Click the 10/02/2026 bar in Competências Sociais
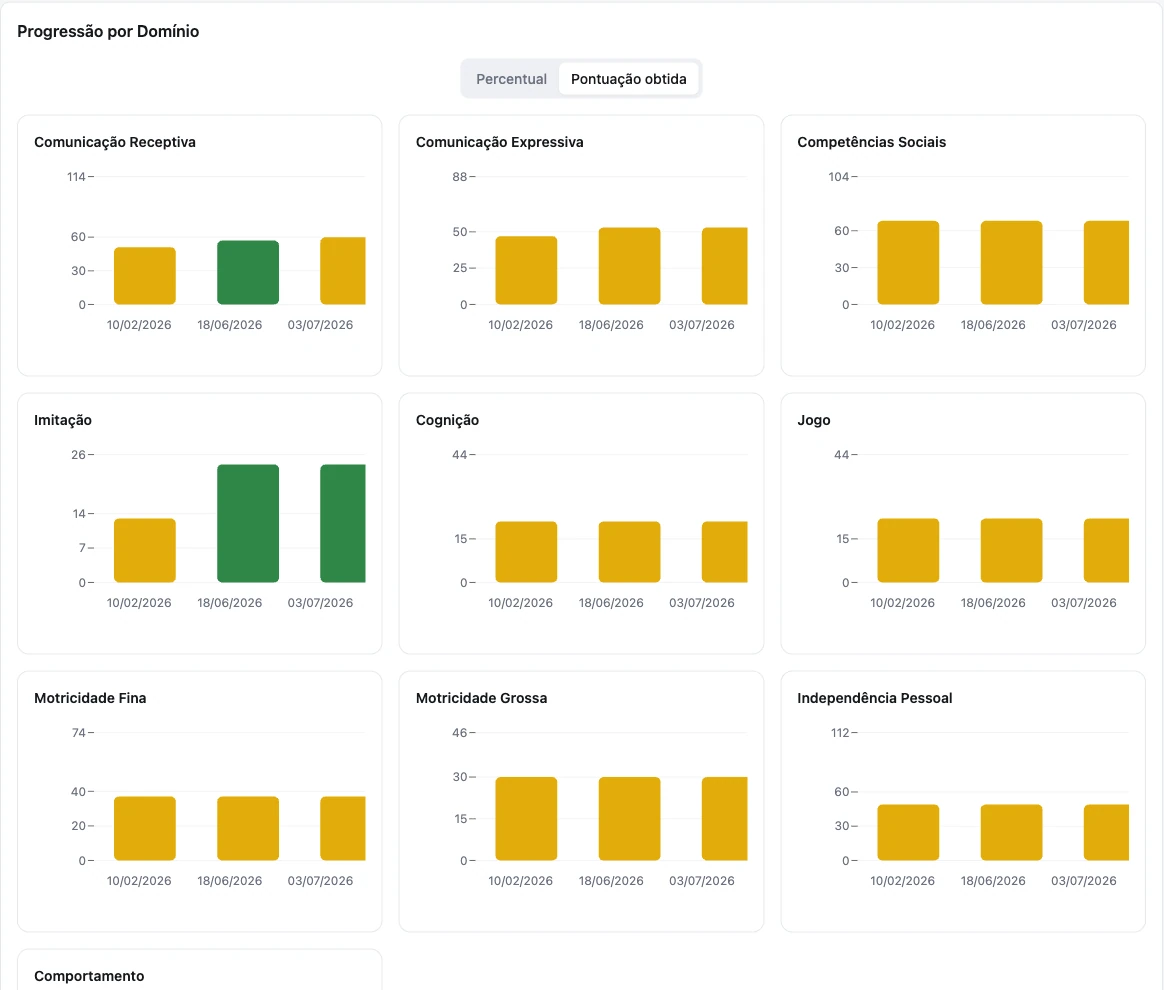1164x990 pixels. click(x=908, y=263)
